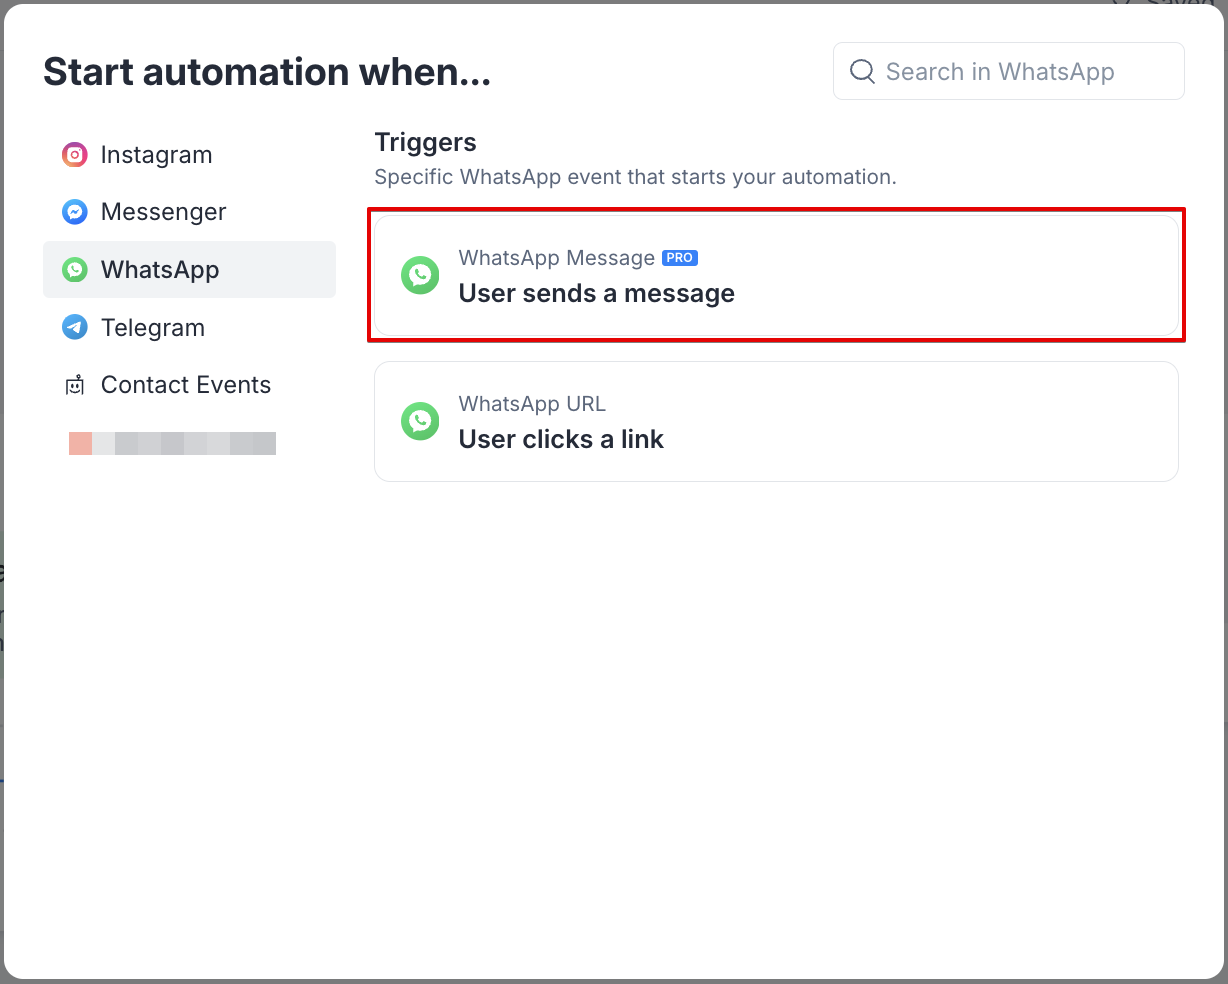Click the Messenger logo icon in sidebar
Viewport: 1228px width, 984px height.
pyautogui.click(x=75, y=212)
